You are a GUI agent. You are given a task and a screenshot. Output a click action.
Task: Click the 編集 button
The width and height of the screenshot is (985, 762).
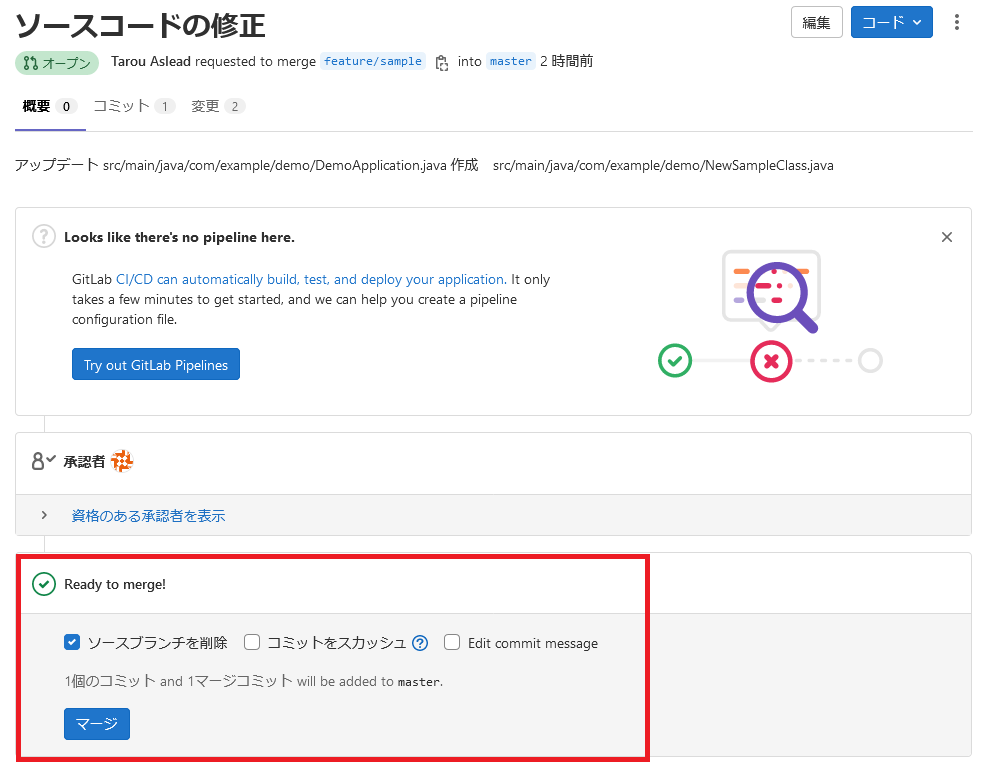coord(816,22)
